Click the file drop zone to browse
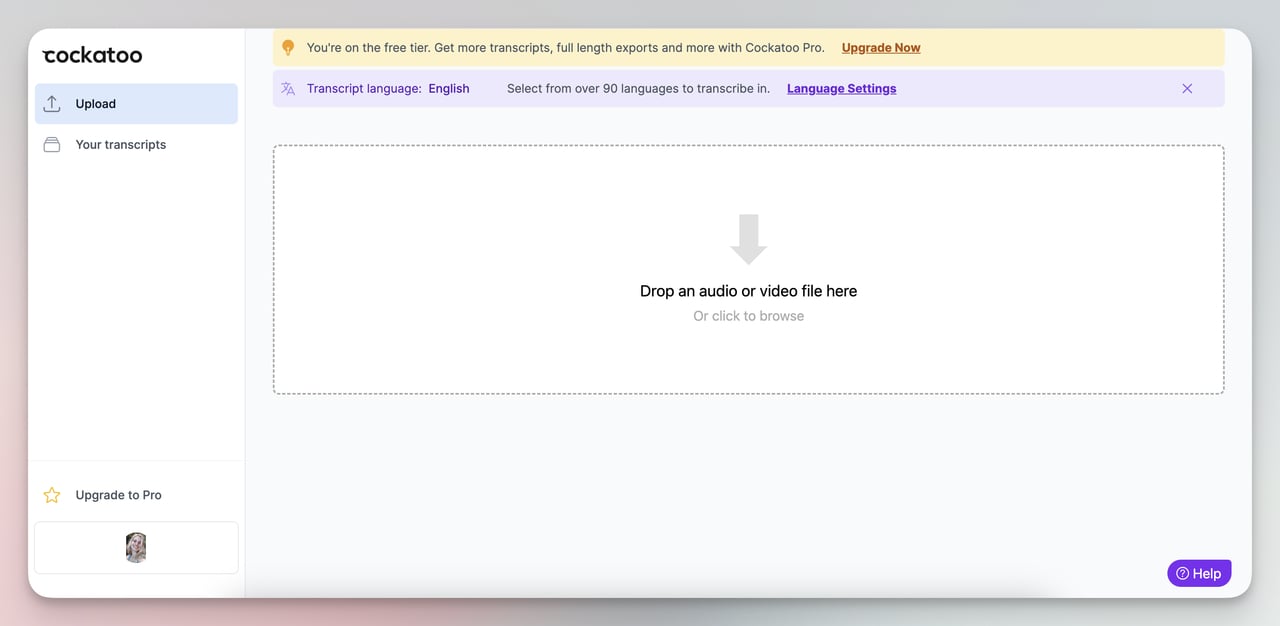 click(x=748, y=270)
